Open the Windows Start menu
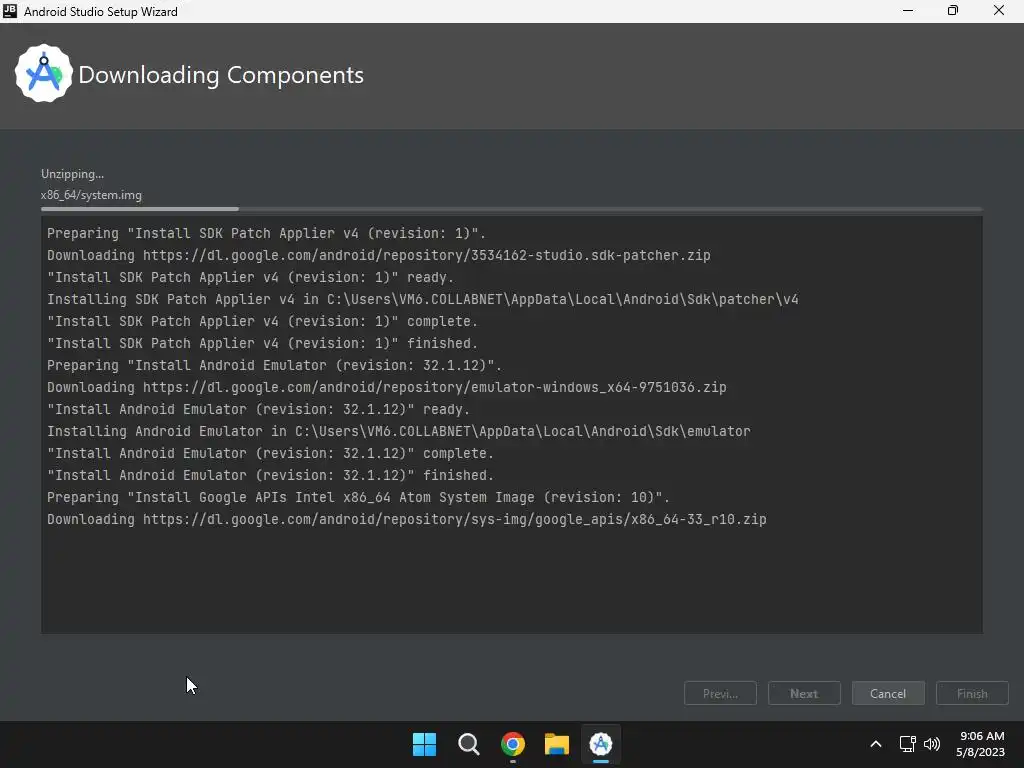The width and height of the screenshot is (1024, 768). [x=424, y=744]
